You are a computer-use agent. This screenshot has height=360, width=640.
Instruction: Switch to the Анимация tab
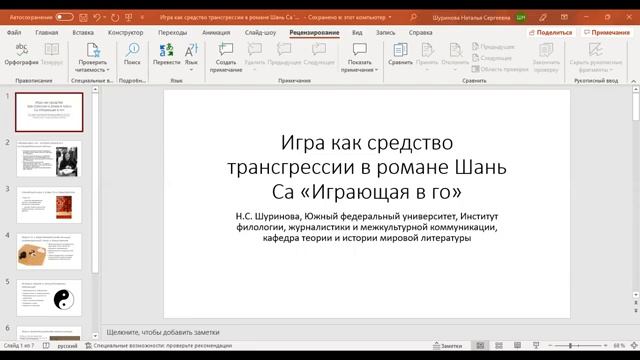[216, 32]
